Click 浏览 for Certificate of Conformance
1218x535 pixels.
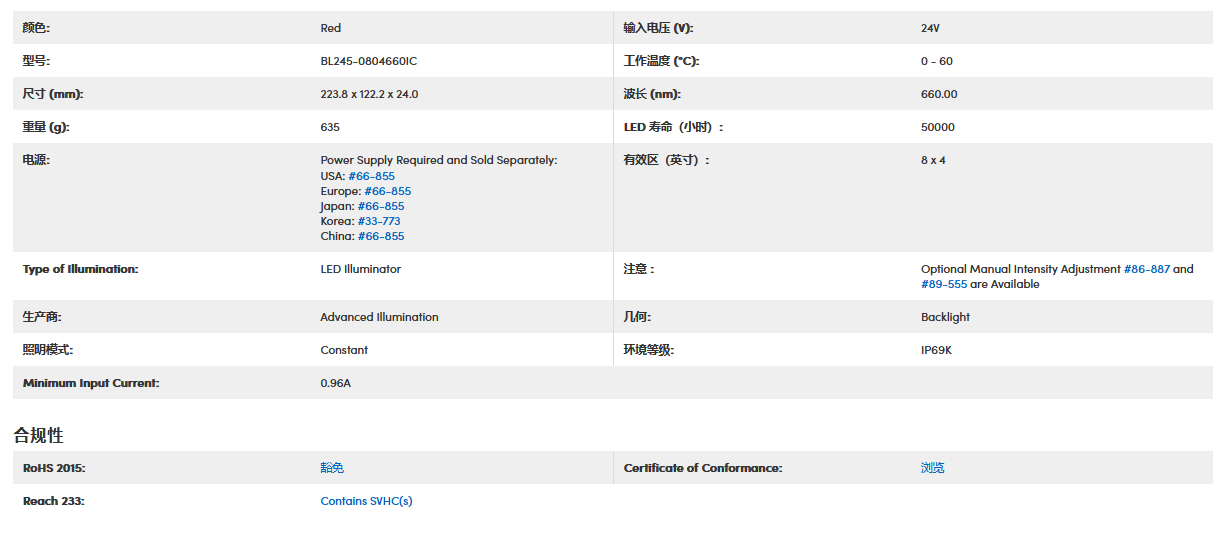[x=932, y=468]
